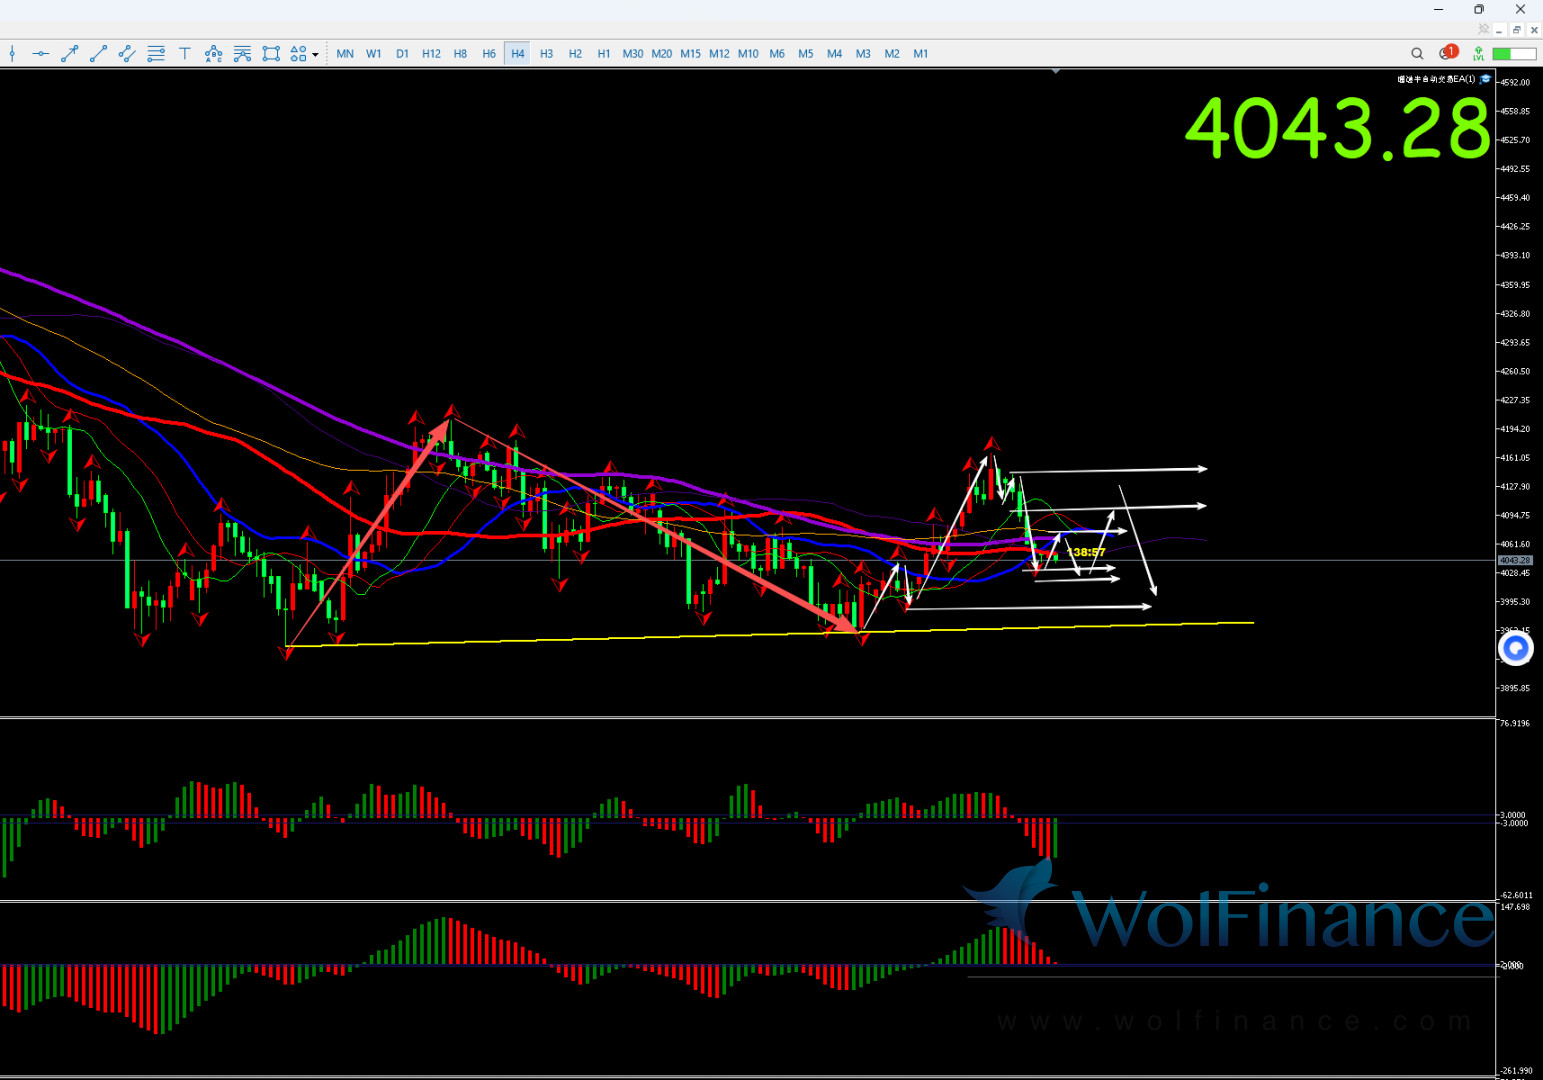Open the shapes objects toolbar icon
The height and width of the screenshot is (1080, 1543).
coord(298,54)
